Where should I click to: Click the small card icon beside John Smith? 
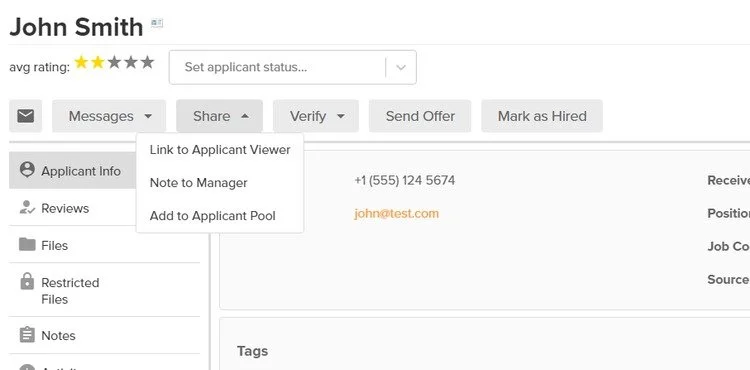157,23
